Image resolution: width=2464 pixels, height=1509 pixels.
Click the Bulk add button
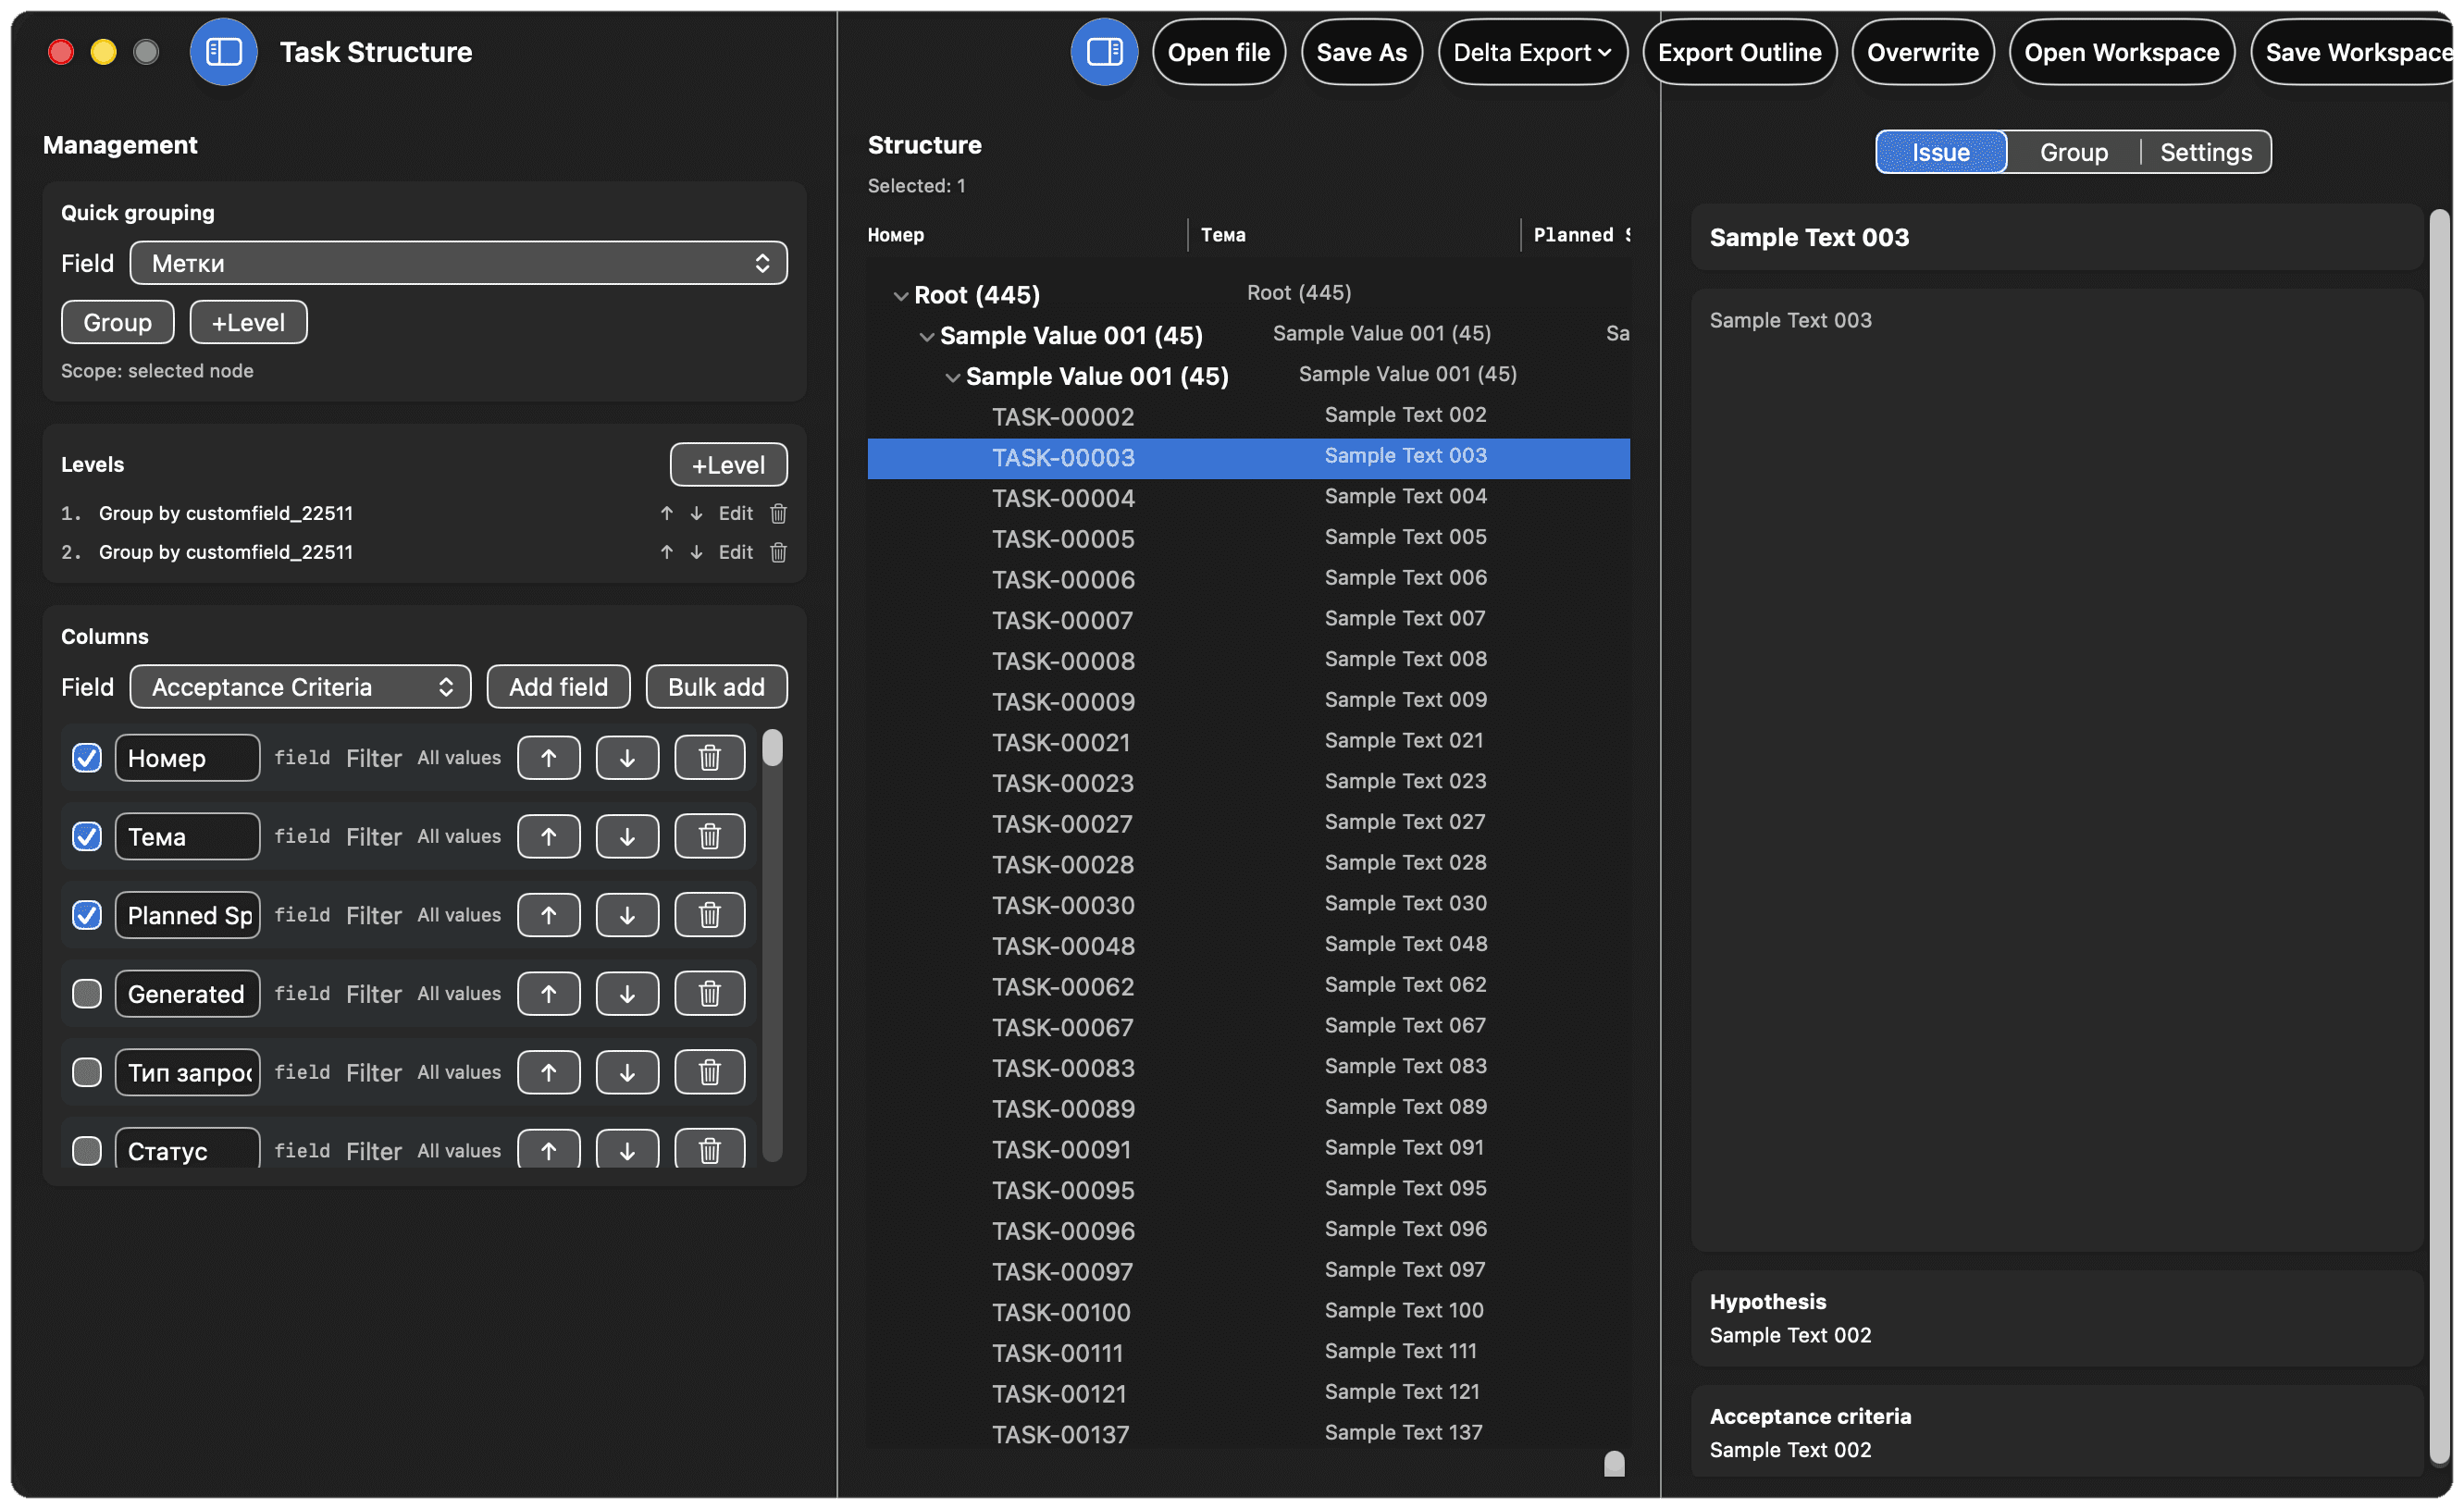(716, 687)
